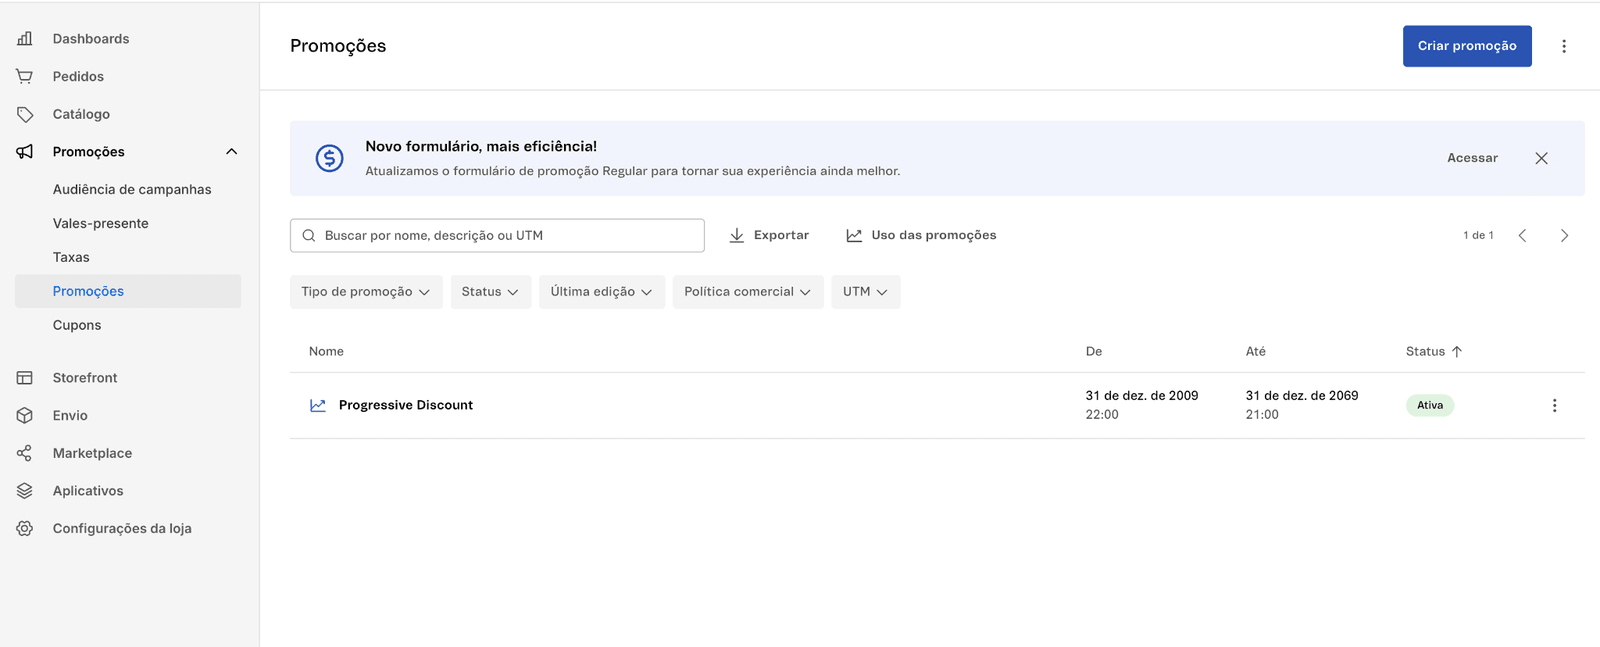Select Cupons submenu item

click(x=77, y=325)
